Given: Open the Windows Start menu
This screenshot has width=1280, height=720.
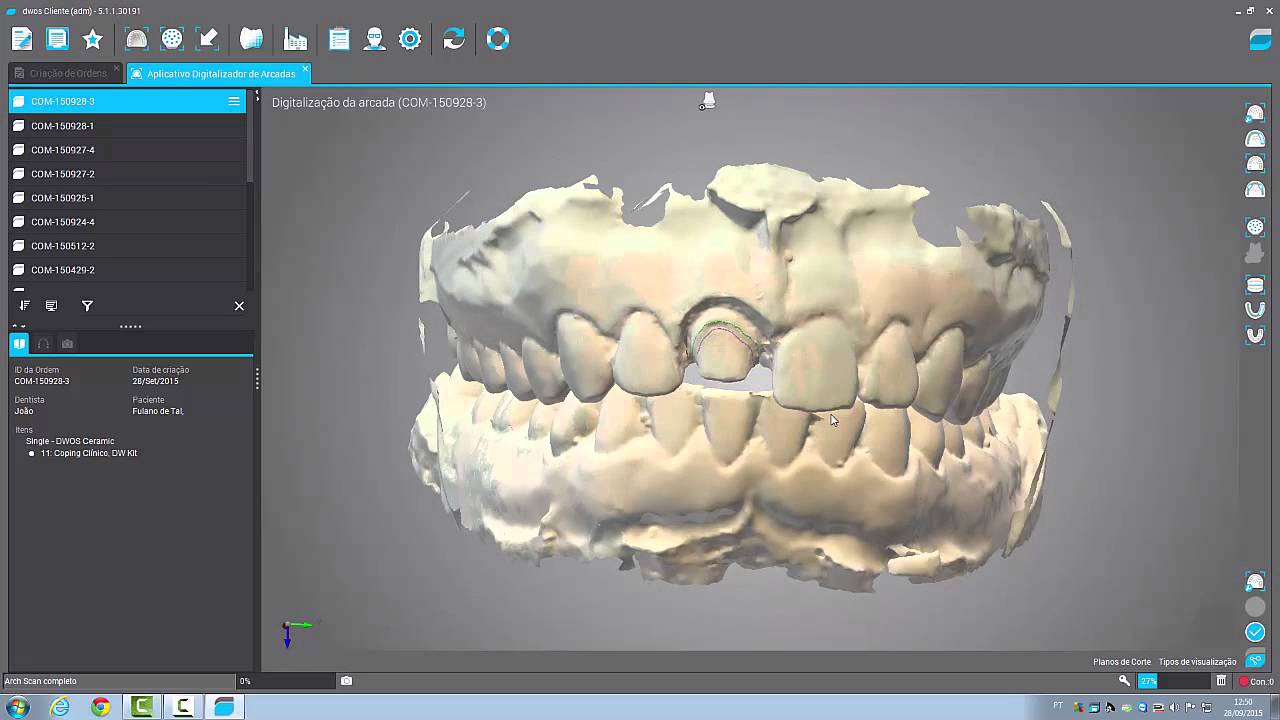Looking at the screenshot, I should (x=18, y=707).
